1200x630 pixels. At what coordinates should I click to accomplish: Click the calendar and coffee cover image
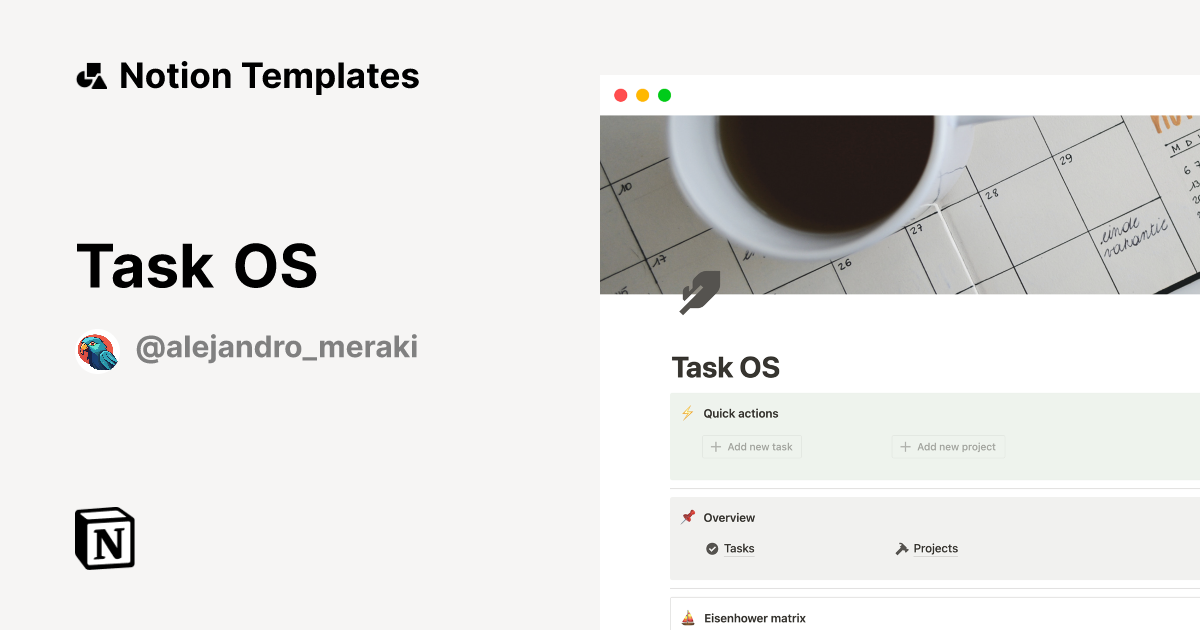click(x=900, y=200)
